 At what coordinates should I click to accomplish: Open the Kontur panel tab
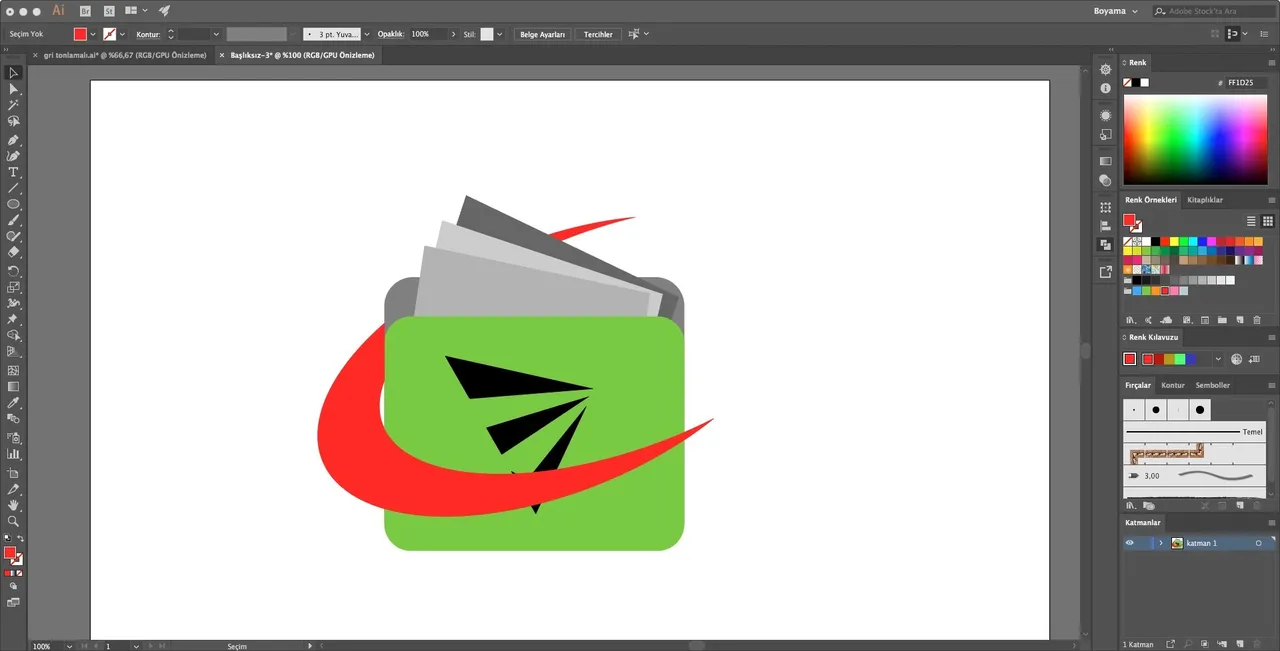point(1172,385)
